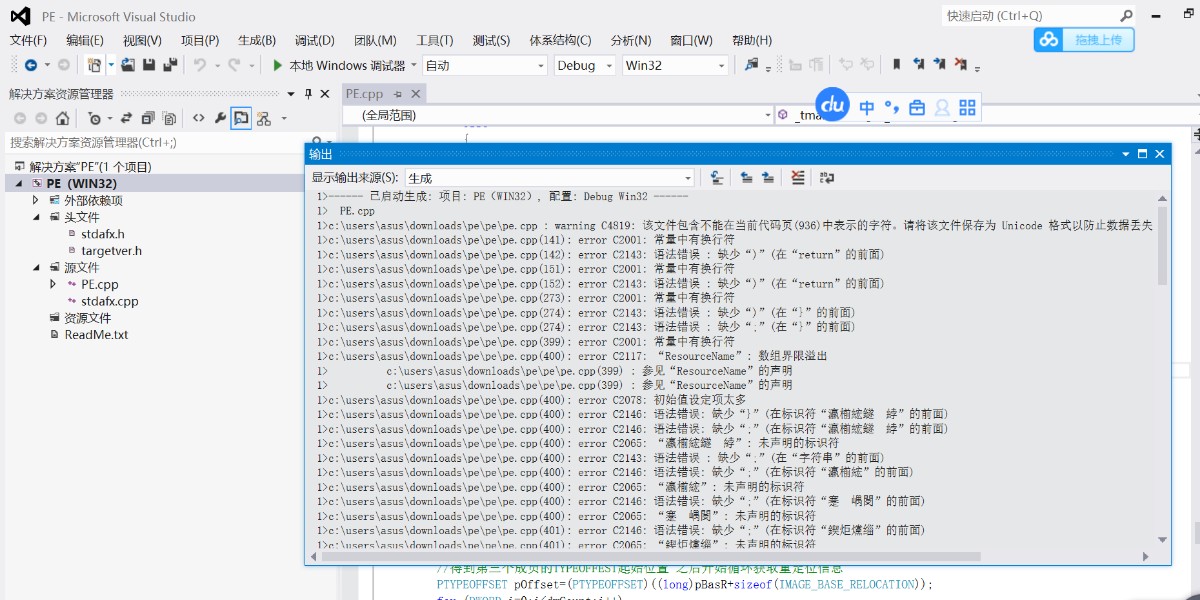Click the IME user account icon
This screenshot has width=1200, height=600.
(x=942, y=107)
